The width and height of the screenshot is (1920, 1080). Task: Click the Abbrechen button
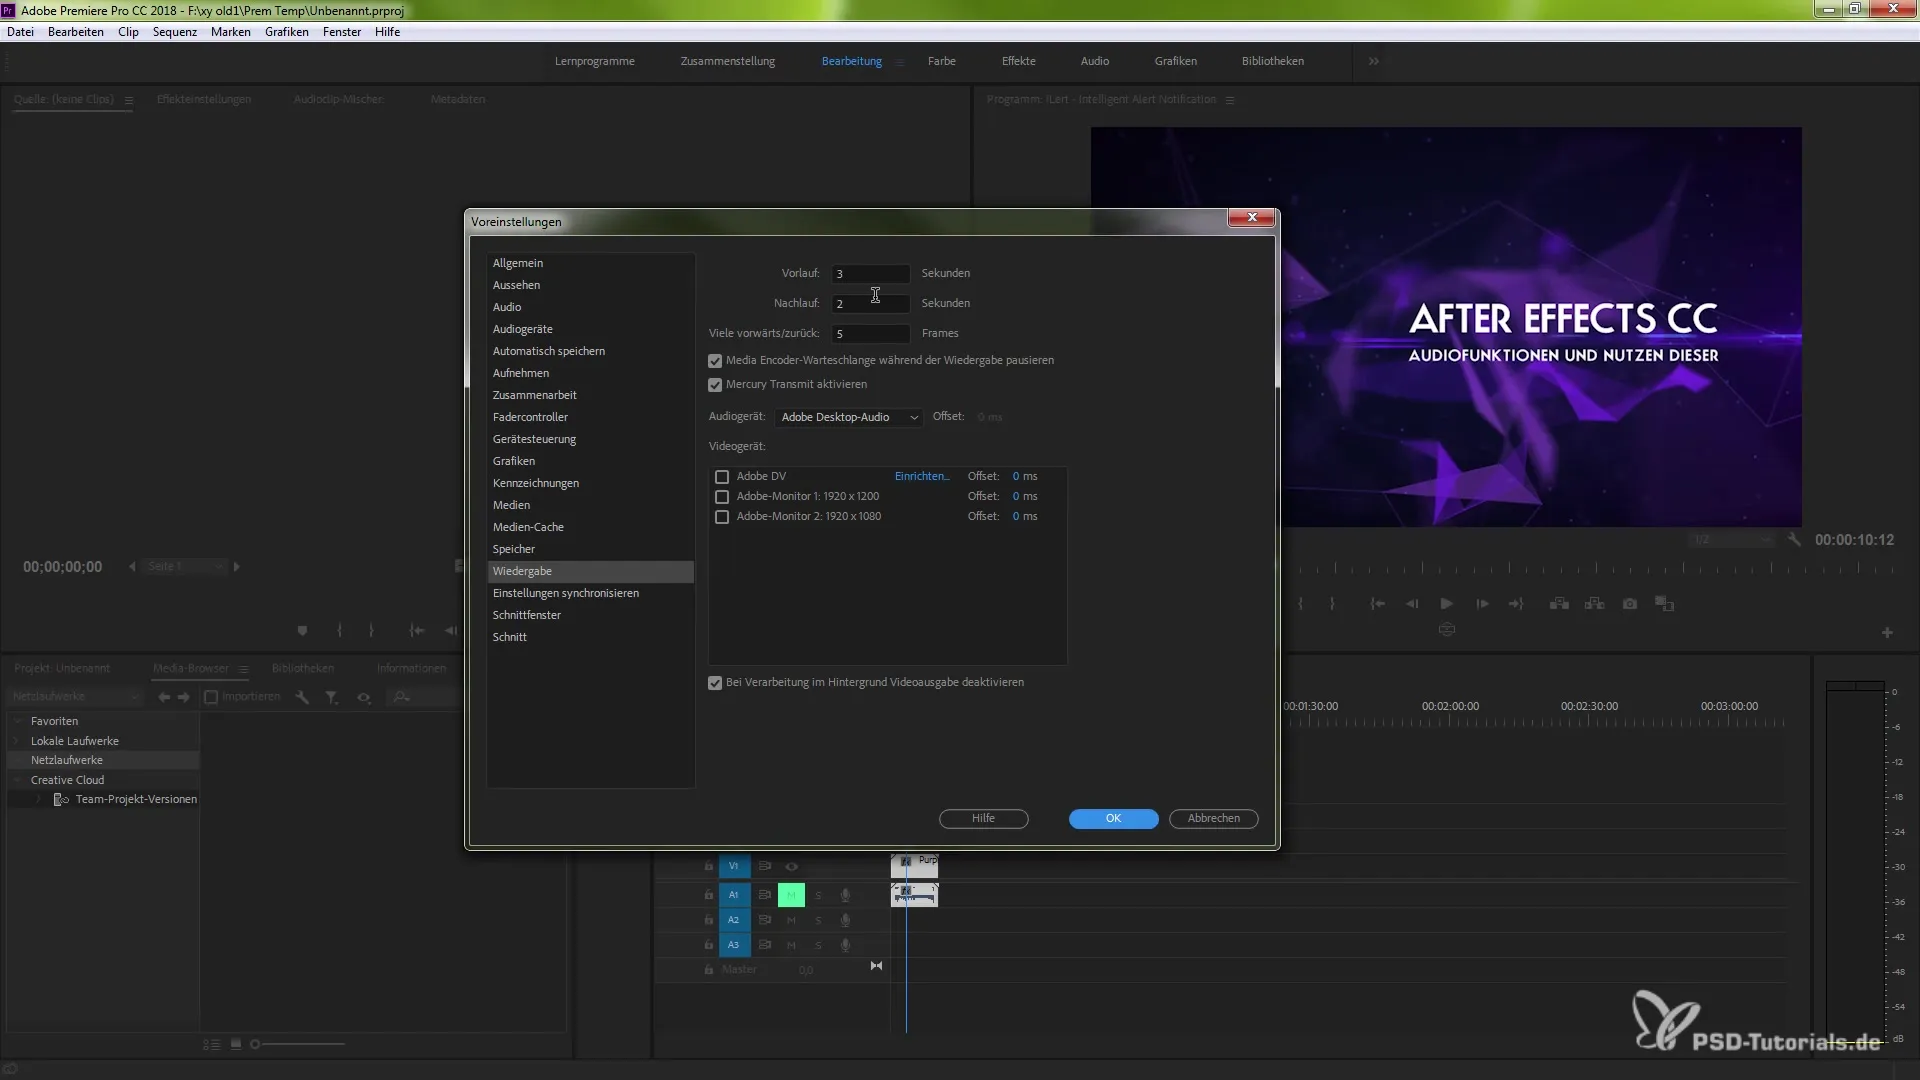1213,818
